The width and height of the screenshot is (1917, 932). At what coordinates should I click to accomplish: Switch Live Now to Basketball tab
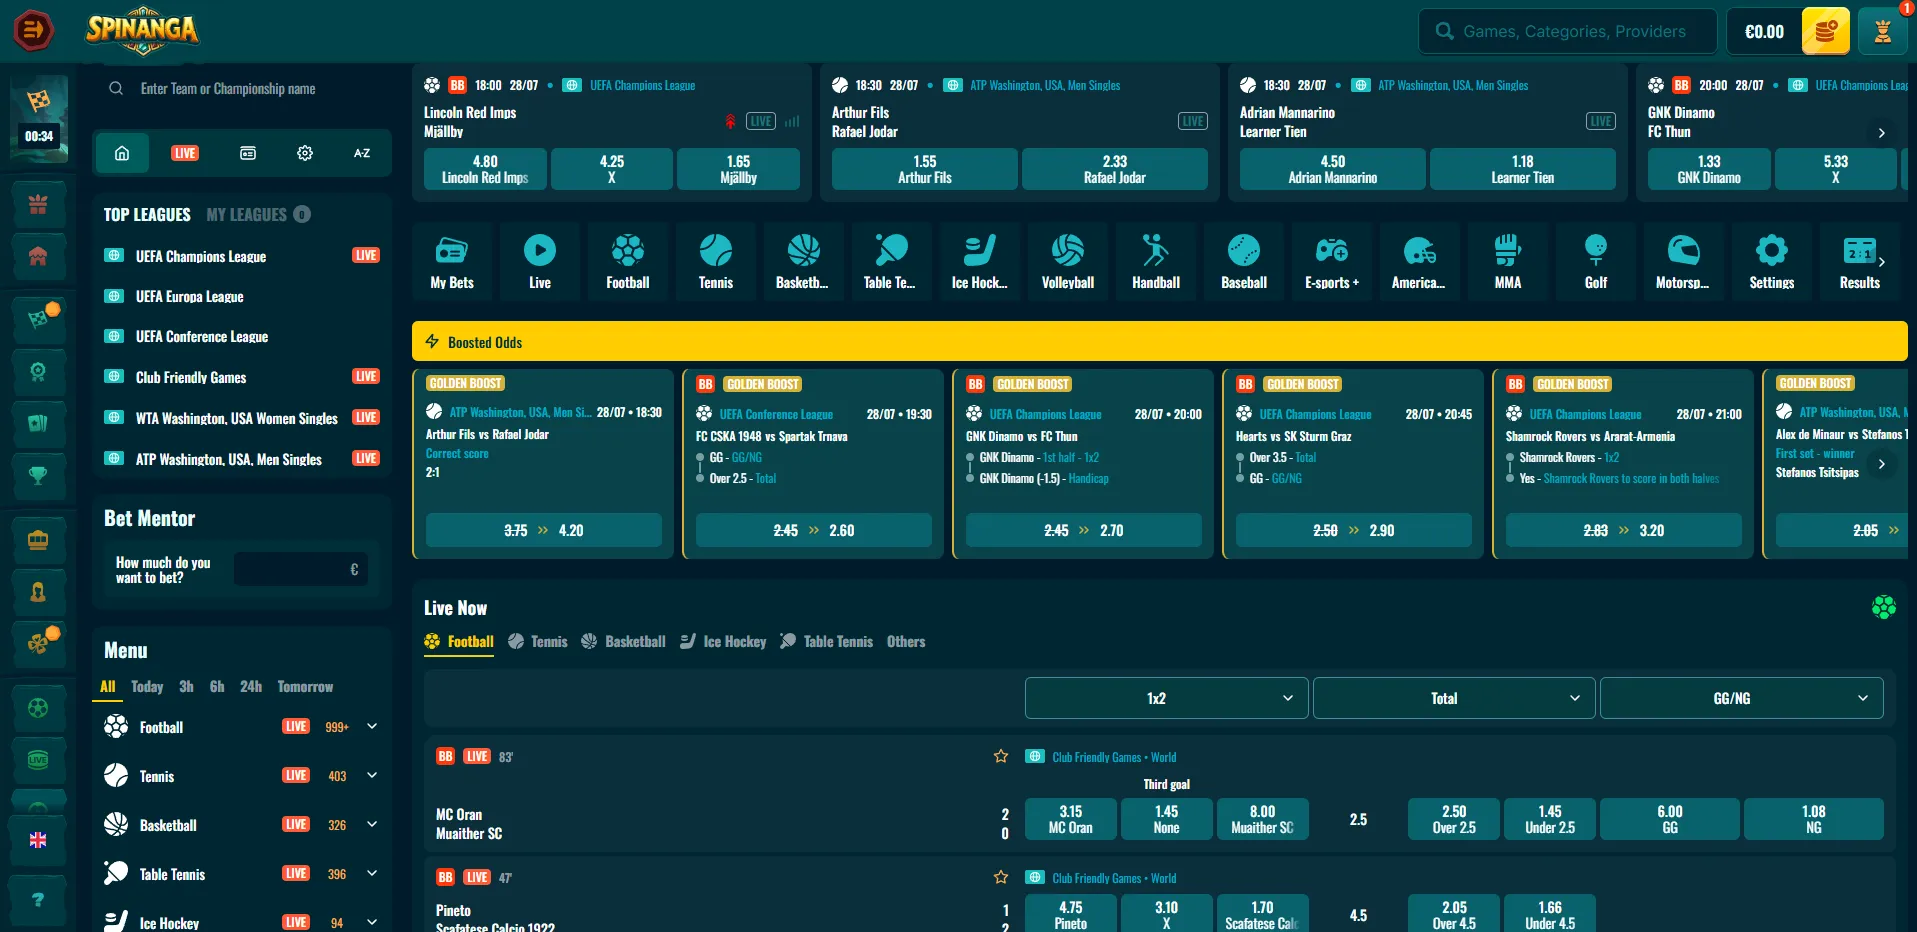click(623, 642)
